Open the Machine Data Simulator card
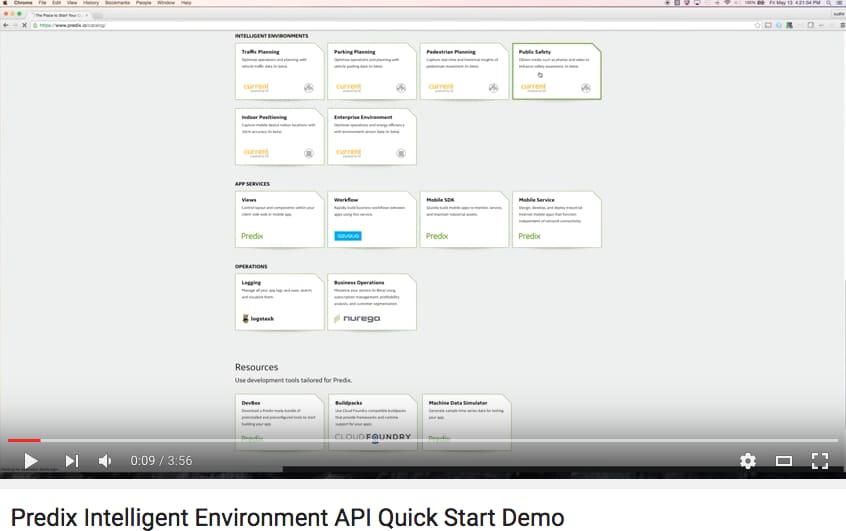 pyautogui.click(x=466, y=422)
